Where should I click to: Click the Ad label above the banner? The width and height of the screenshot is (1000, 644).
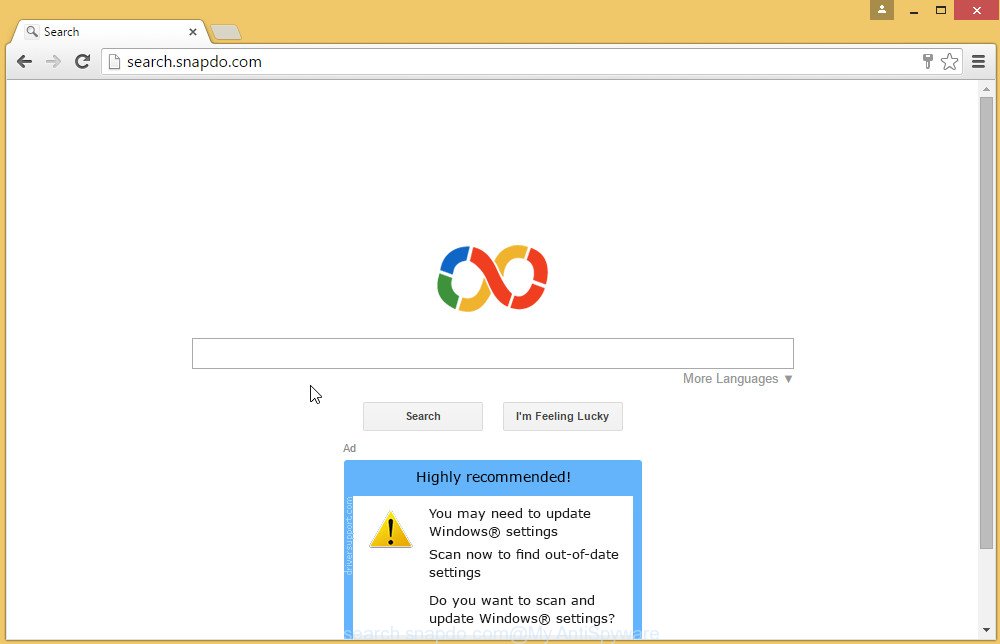[349, 448]
